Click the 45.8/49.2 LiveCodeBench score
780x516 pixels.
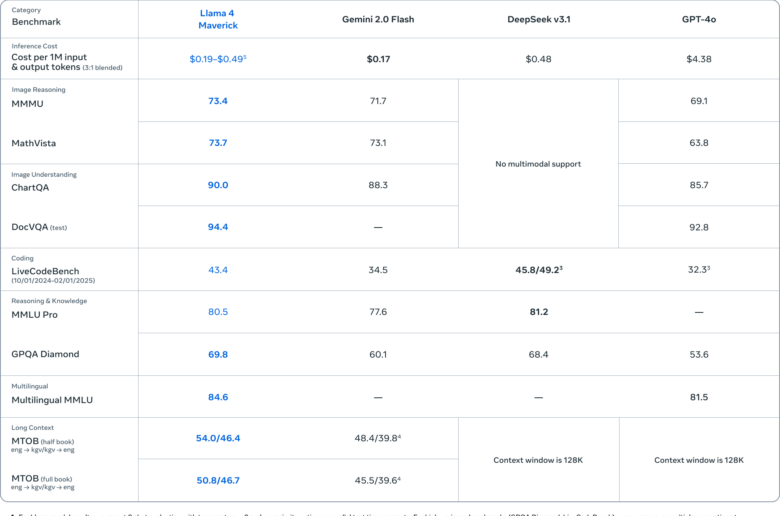pyautogui.click(x=539, y=270)
